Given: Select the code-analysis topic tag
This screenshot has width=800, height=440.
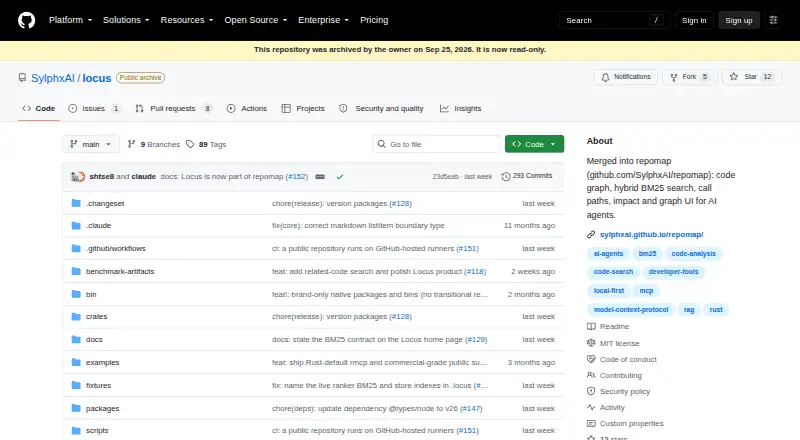Looking at the screenshot, I should coord(693,254).
